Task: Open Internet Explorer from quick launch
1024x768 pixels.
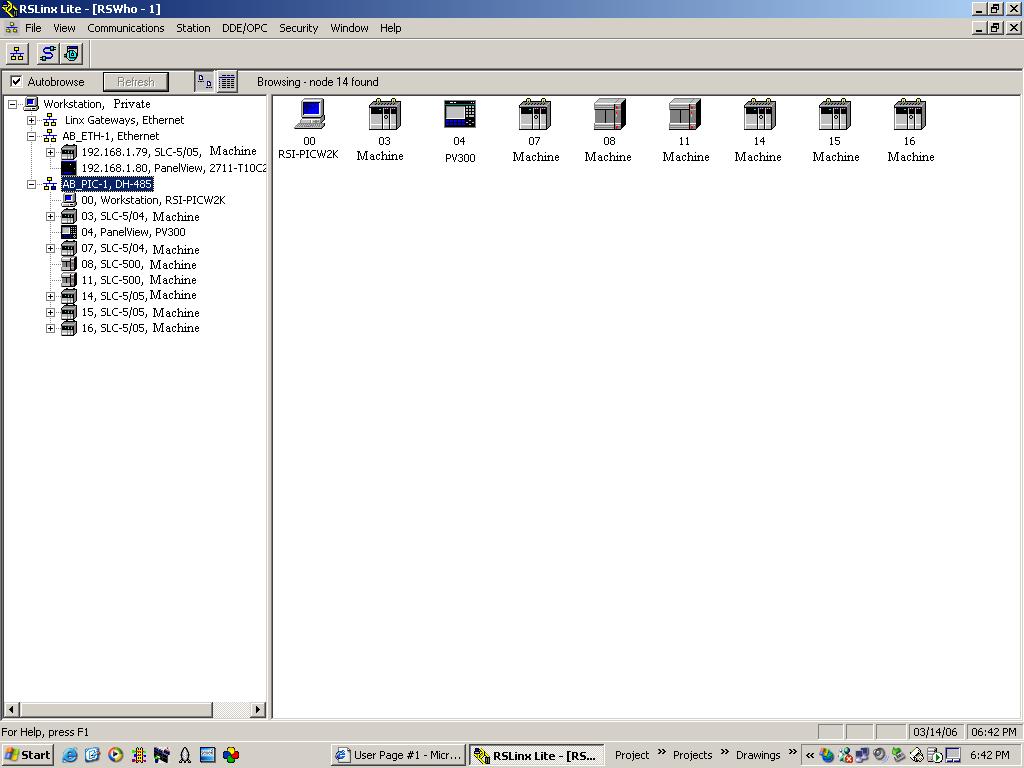Action: click(x=70, y=756)
